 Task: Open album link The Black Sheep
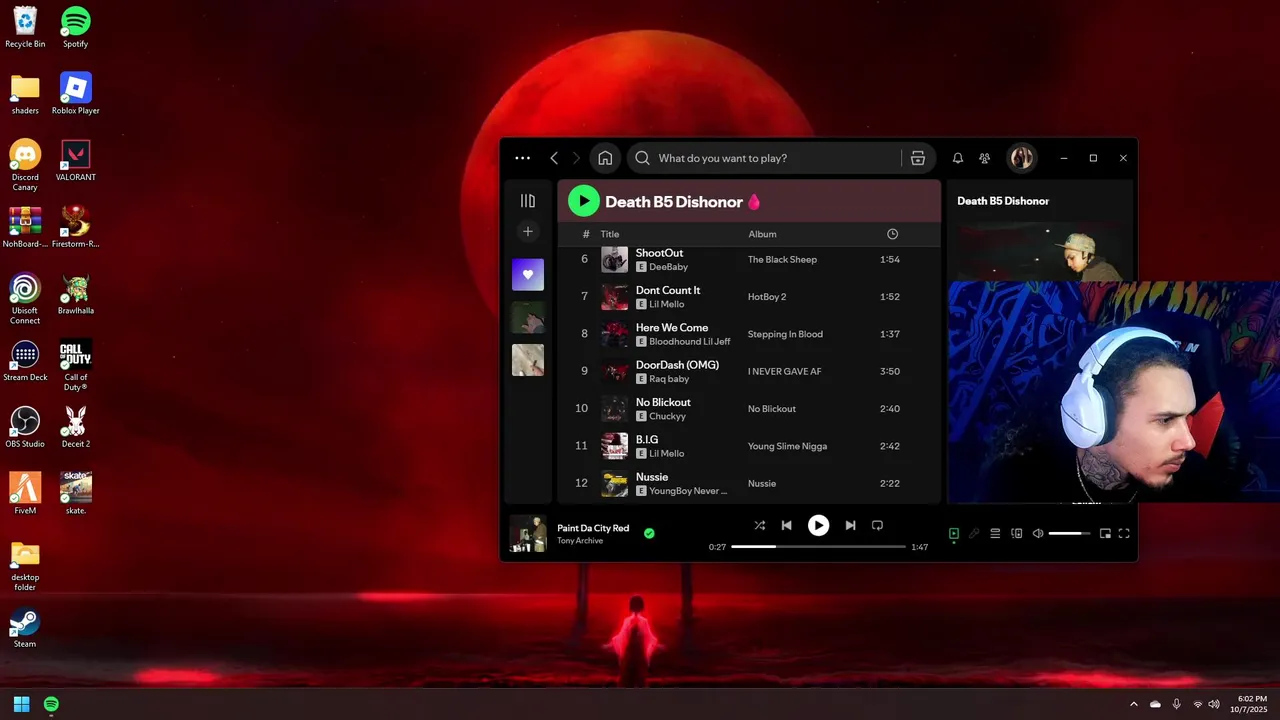[x=782, y=260]
